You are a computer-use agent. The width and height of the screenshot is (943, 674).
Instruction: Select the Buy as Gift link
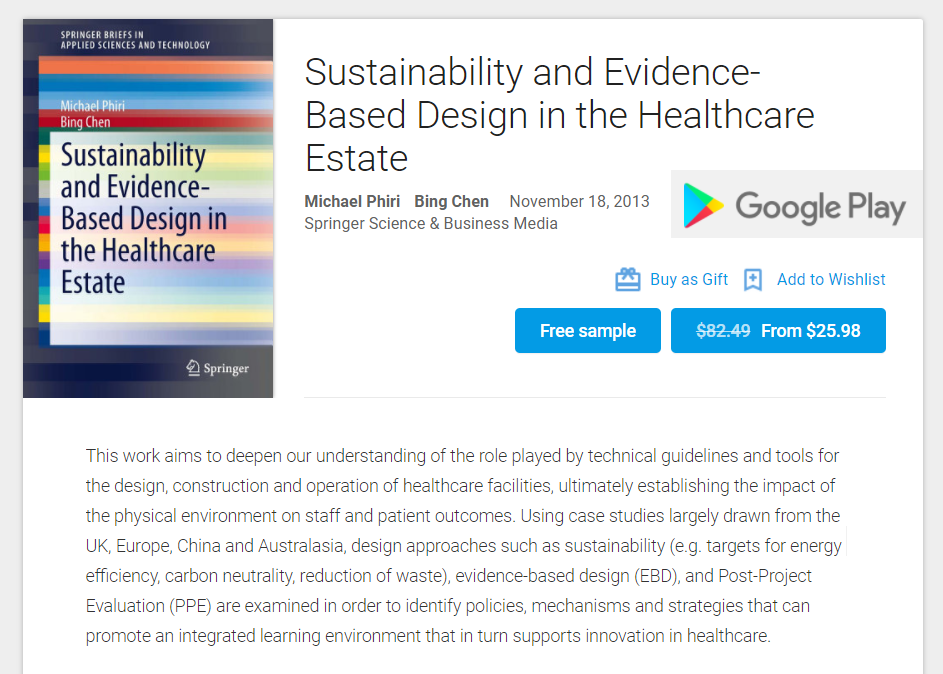(x=689, y=280)
